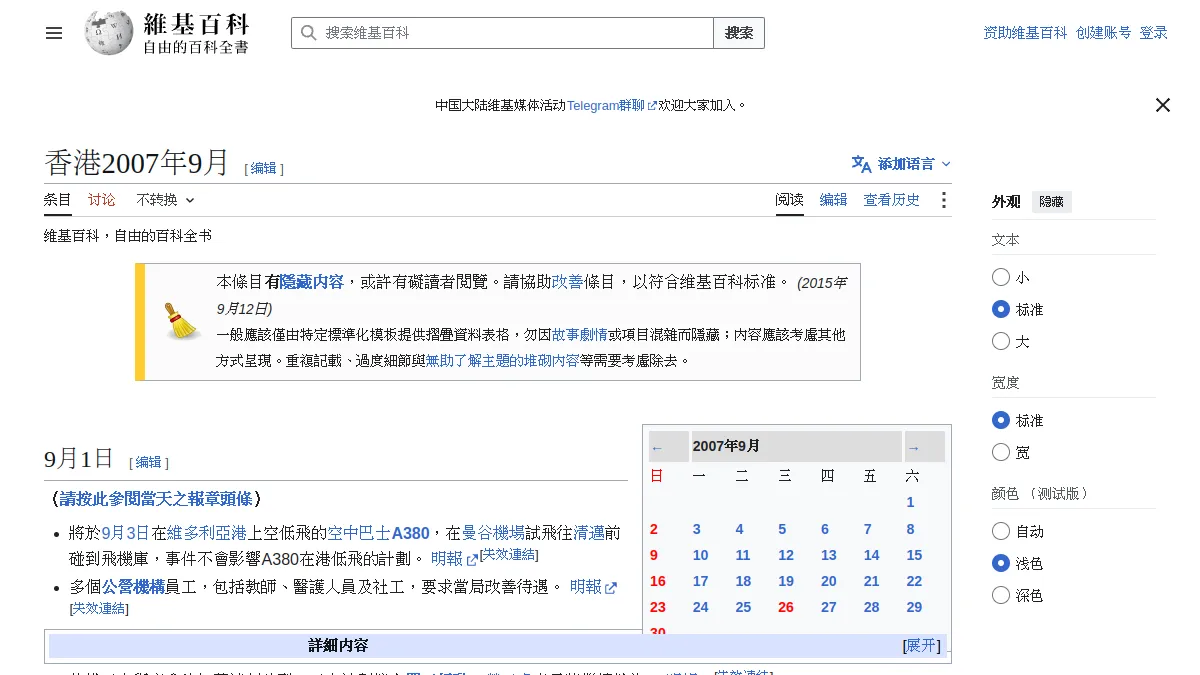Select calendar day 9
Screen dimensions: 1200x675
point(654,555)
